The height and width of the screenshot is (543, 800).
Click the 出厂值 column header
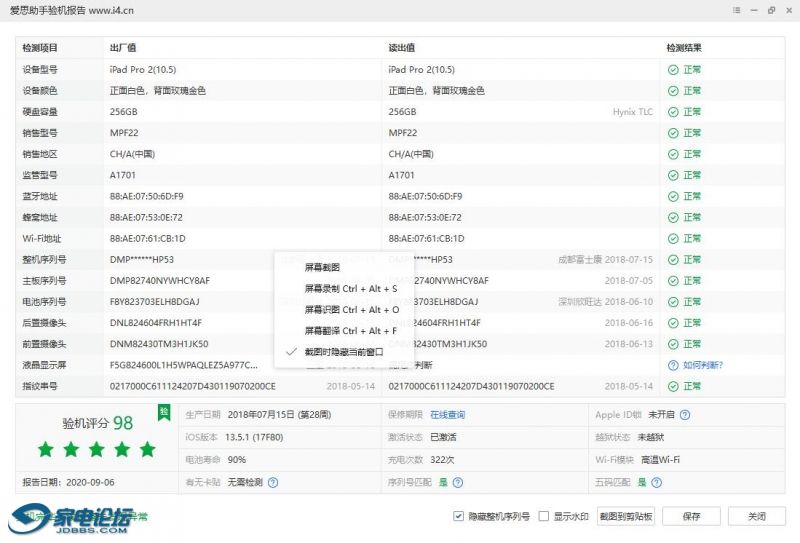pyautogui.click(x=122, y=48)
